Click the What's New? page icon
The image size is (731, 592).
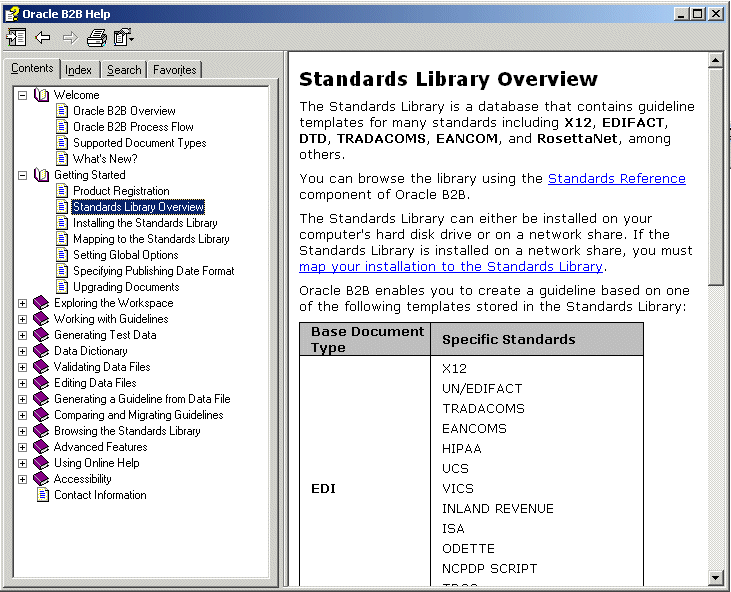[62, 159]
